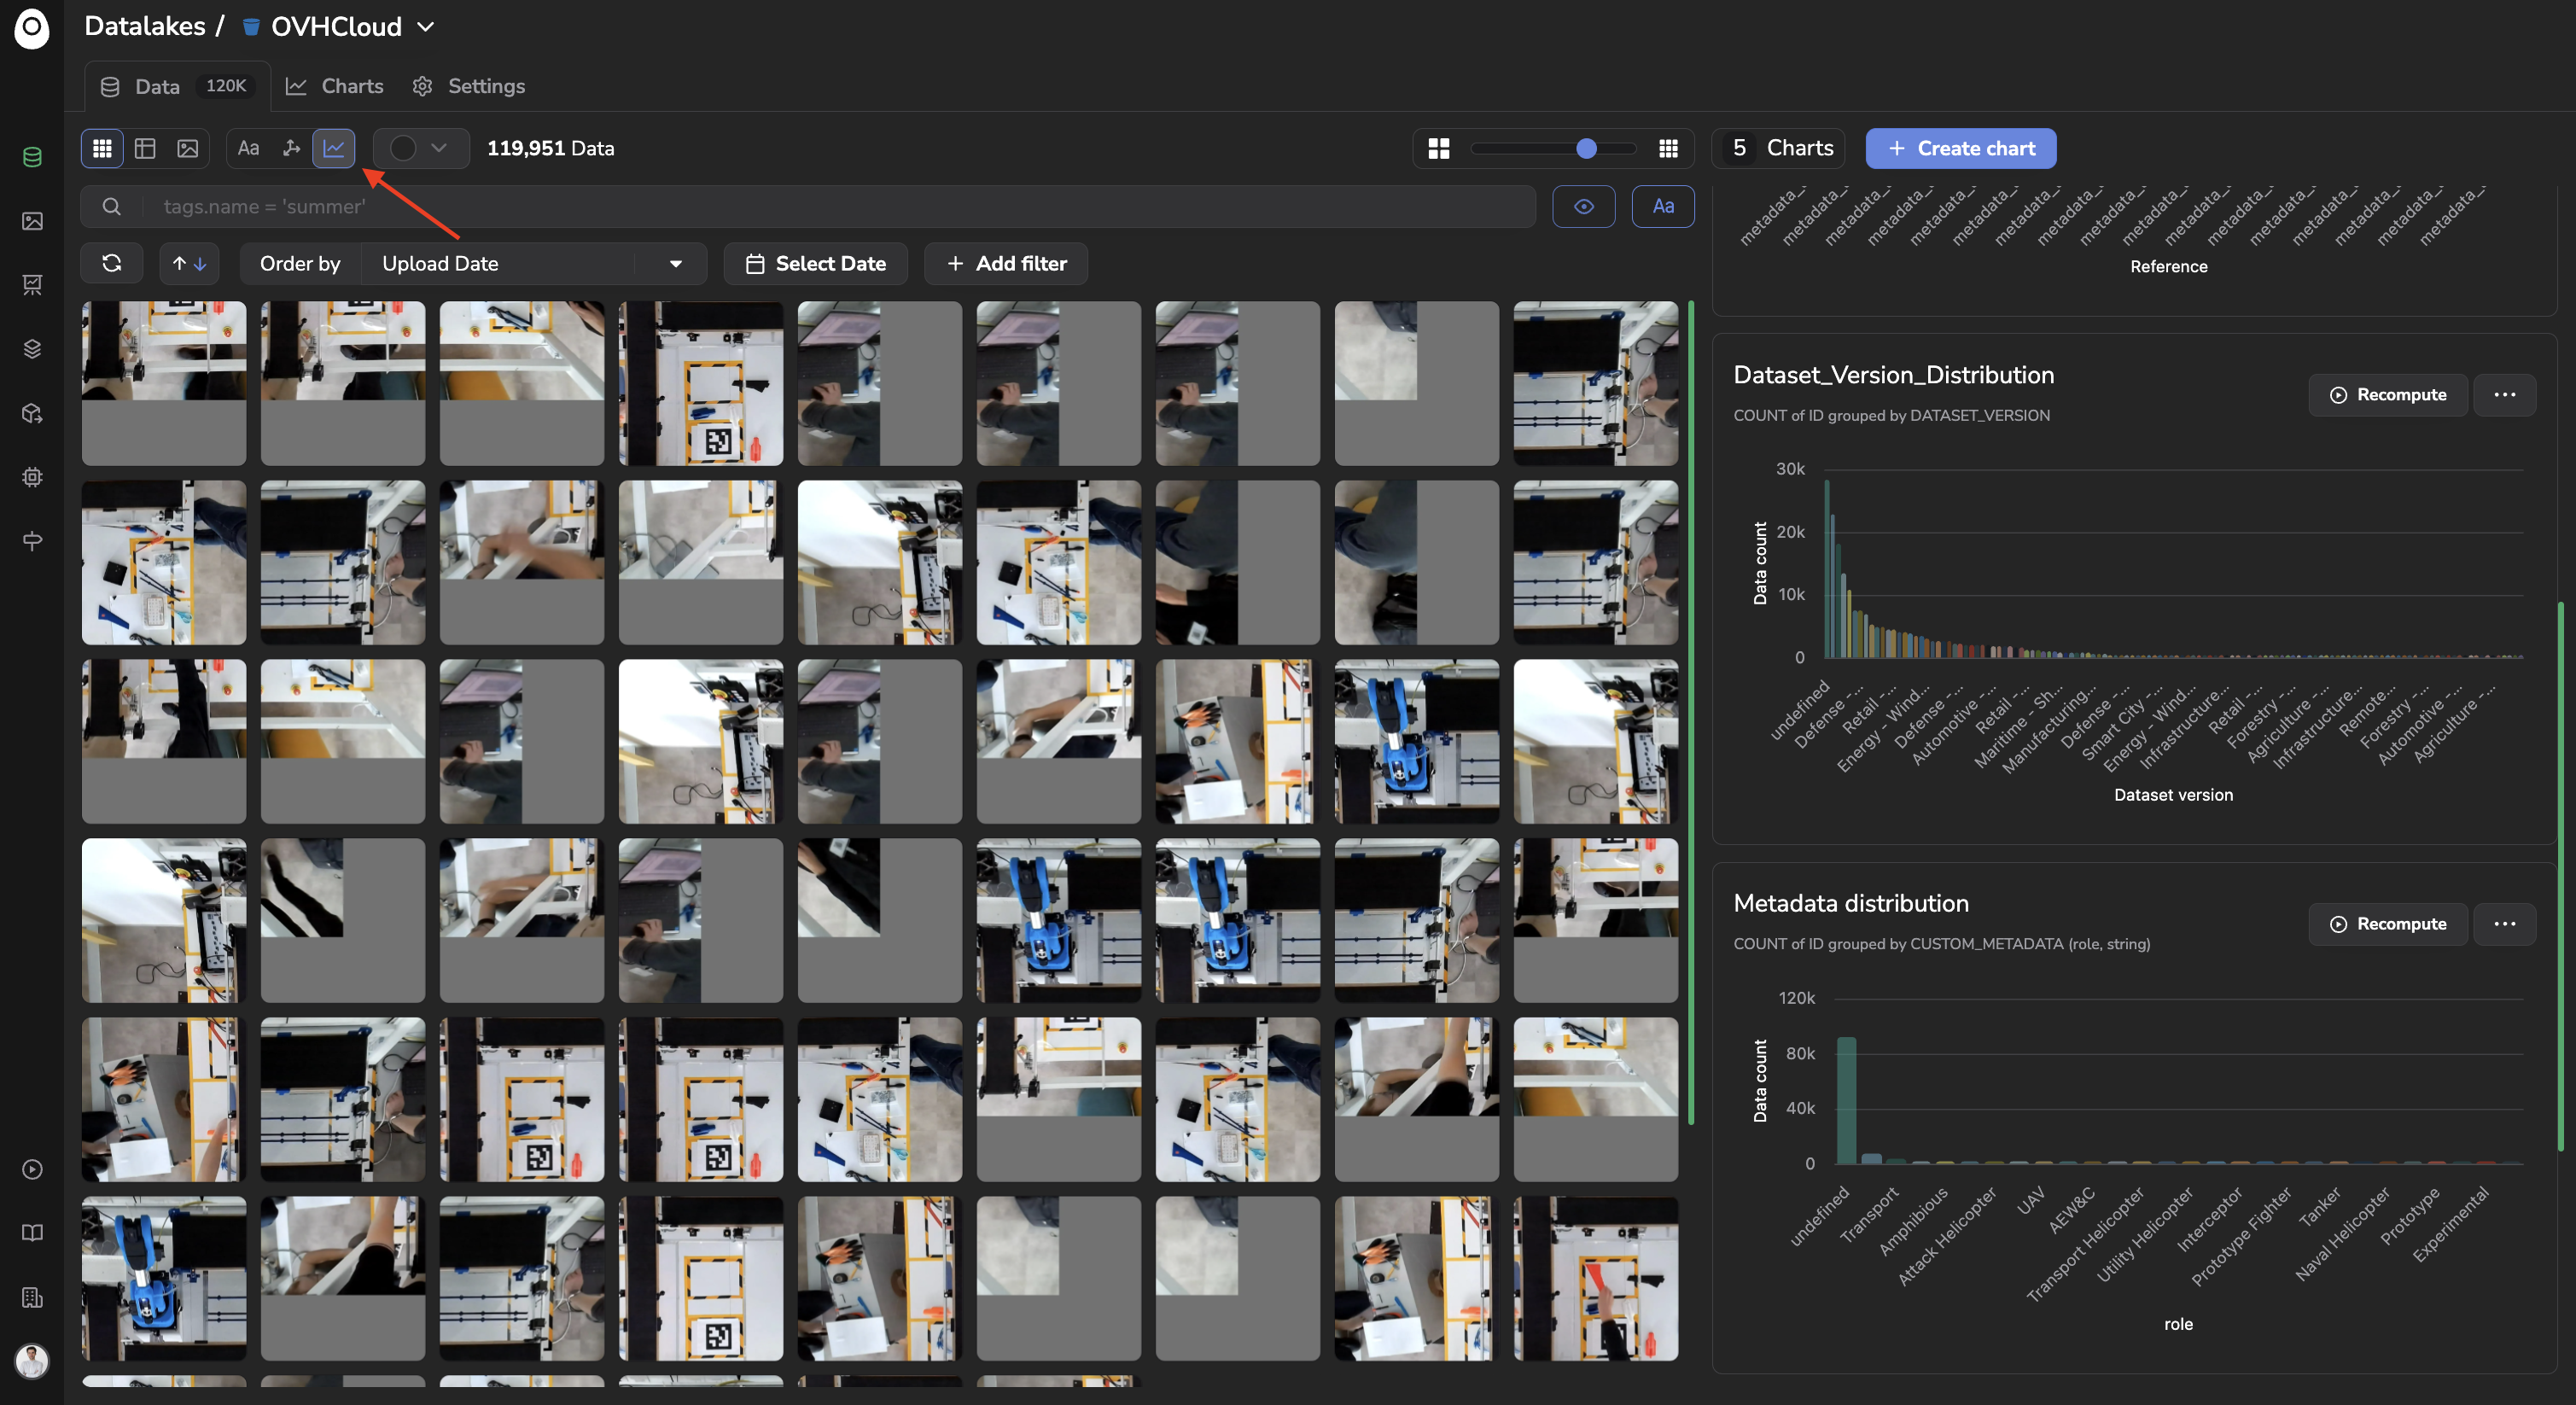
Task: Switch to table view mode
Action: pyautogui.click(x=145, y=148)
